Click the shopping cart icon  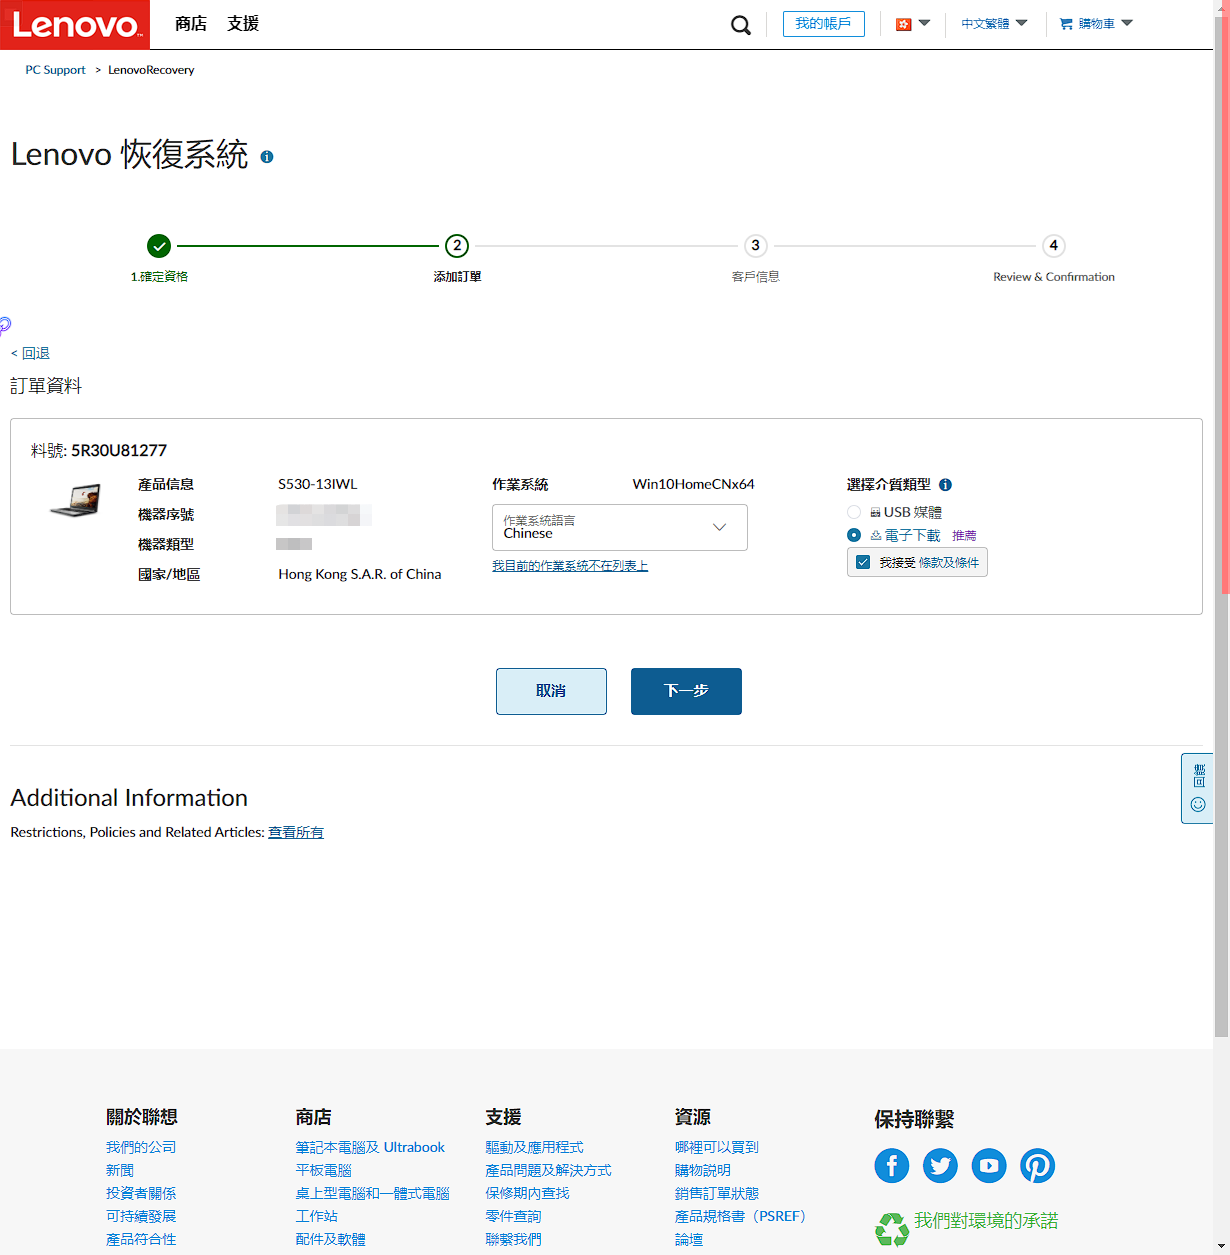pos(1066,23)
